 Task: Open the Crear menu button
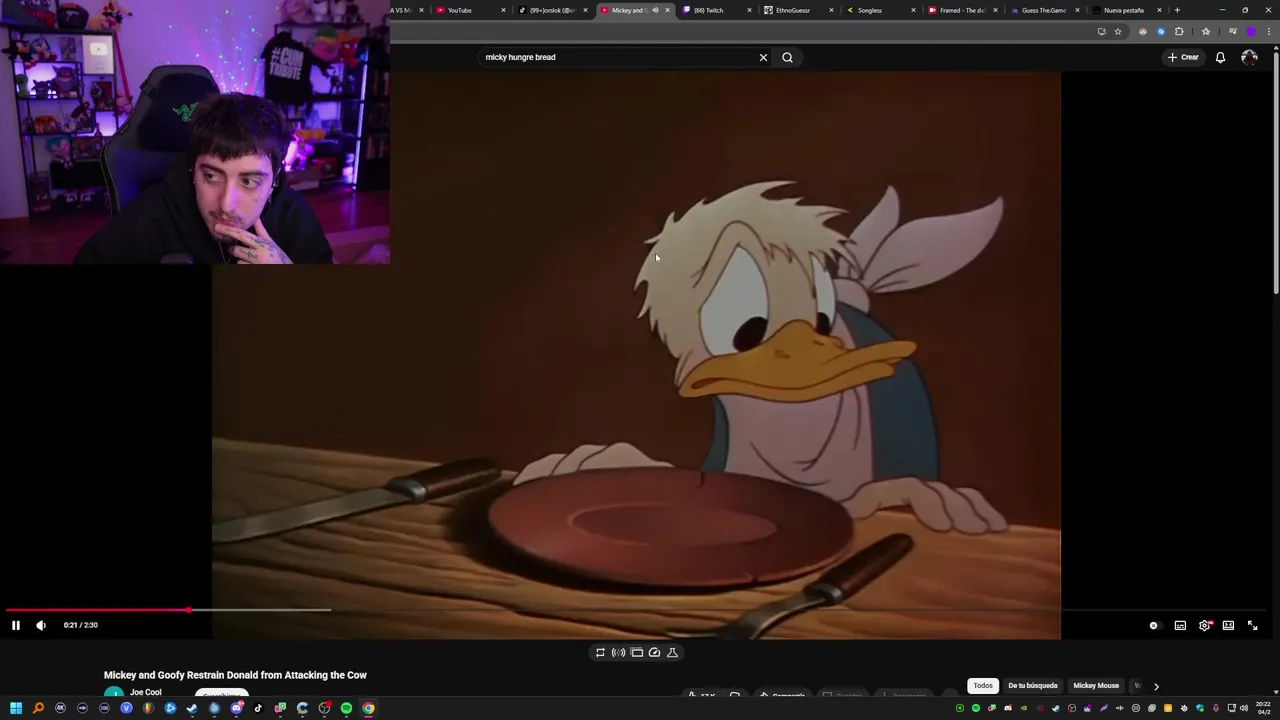coord(1183,57)
